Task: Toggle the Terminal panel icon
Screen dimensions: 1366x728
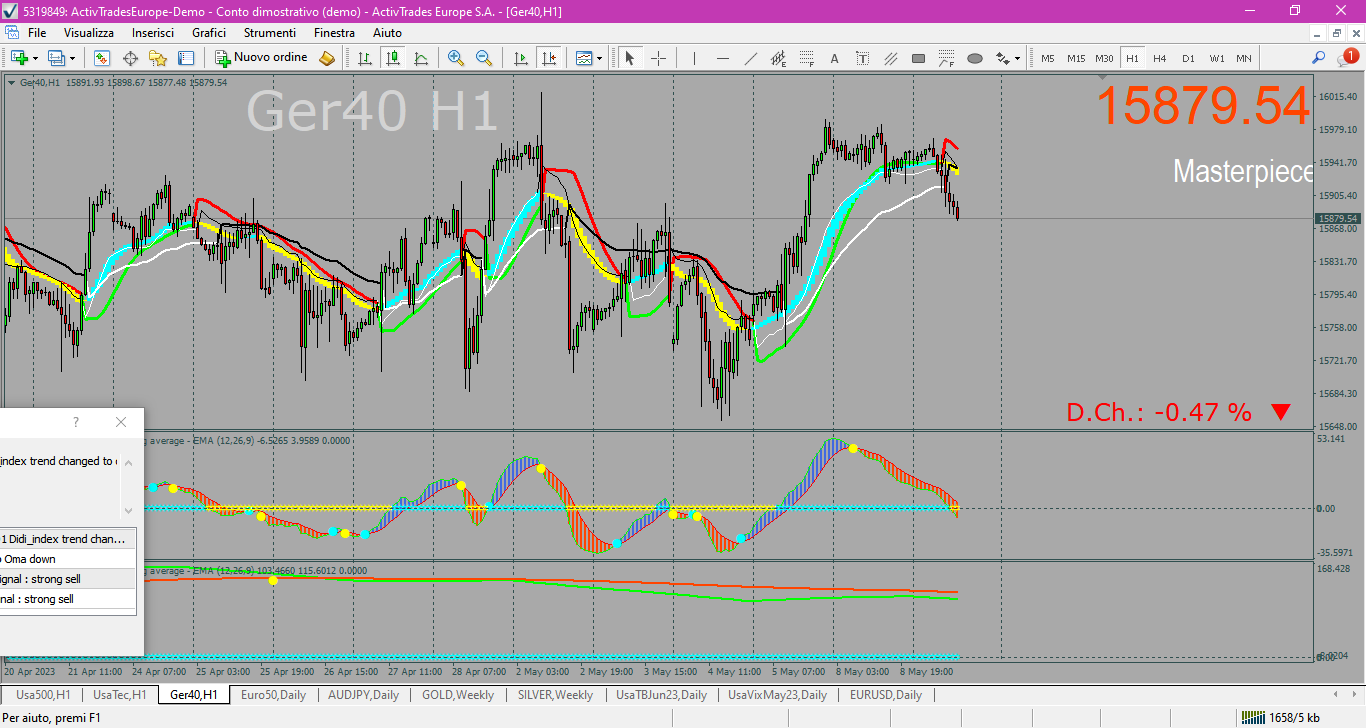Action: 186,58
